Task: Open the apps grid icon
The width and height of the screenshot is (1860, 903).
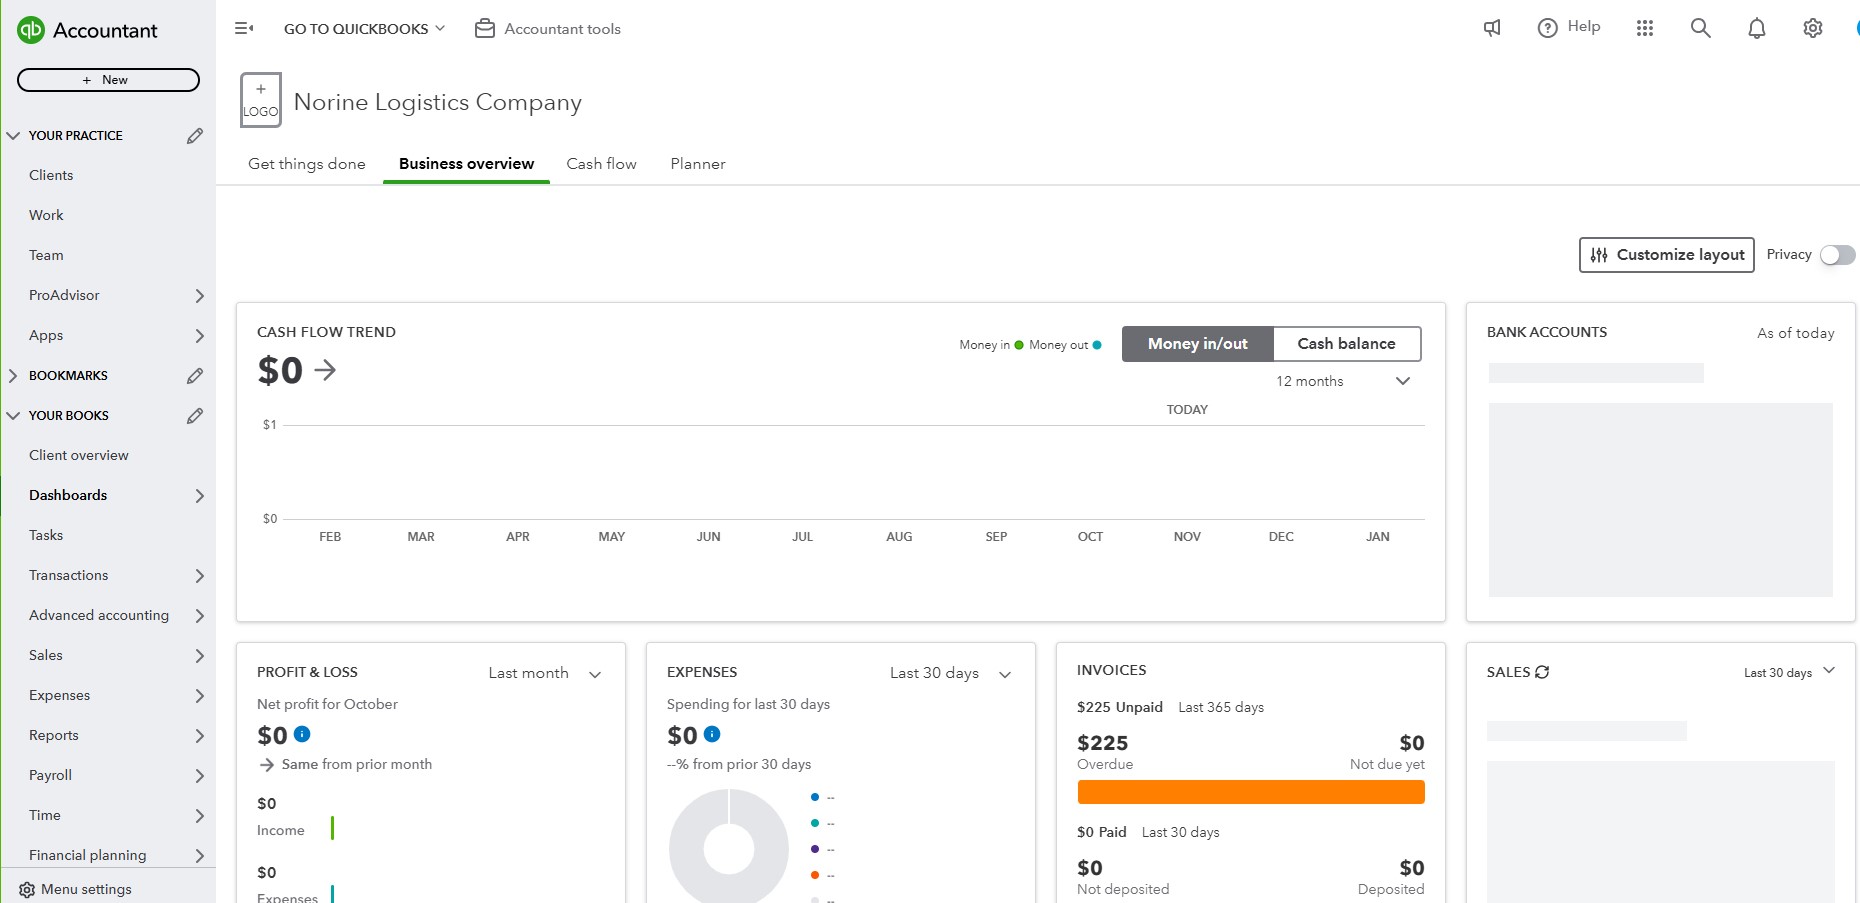Action: point(1644,29)
